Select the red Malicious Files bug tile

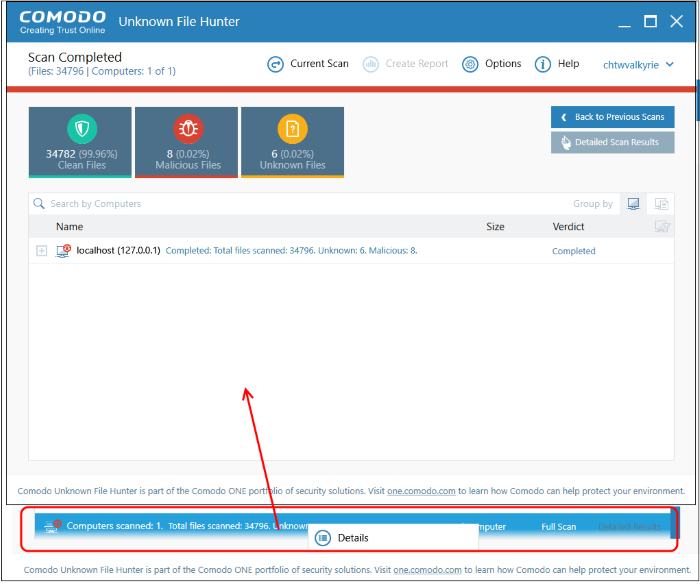(x=187, y=142)
